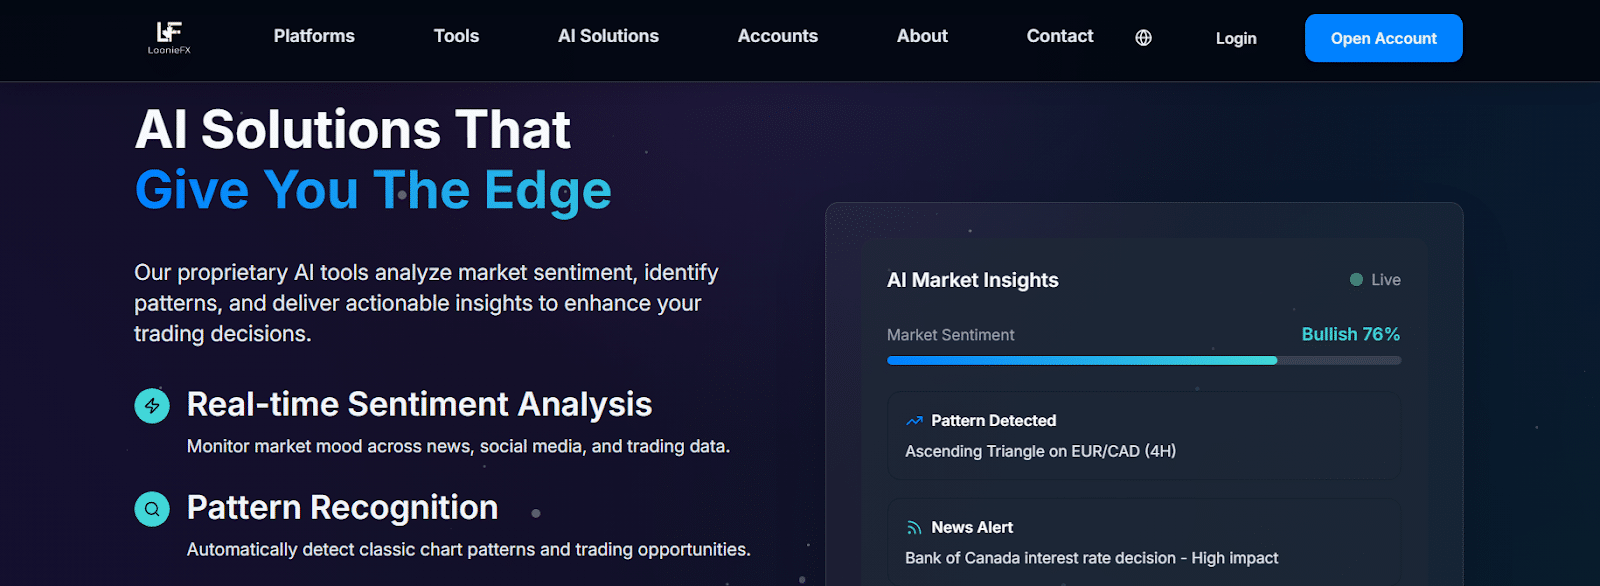Open the Accounts menu item
This screenshot has width=1600, height=586.
[777, 36]
